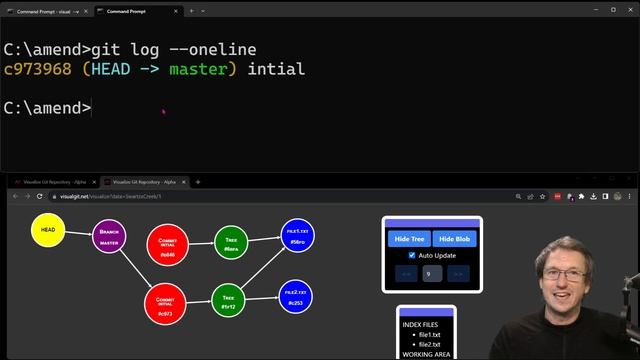Close the first Command Prompt tab

pos(86,11)
